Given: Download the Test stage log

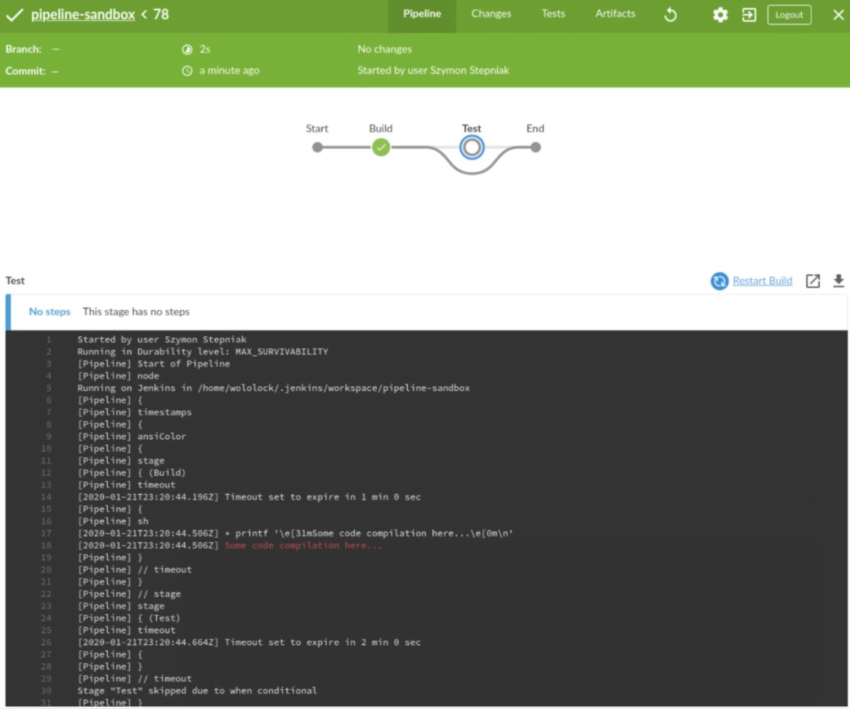Looking at the screenshot, I should pyautogui.click(x=838, y=281).
